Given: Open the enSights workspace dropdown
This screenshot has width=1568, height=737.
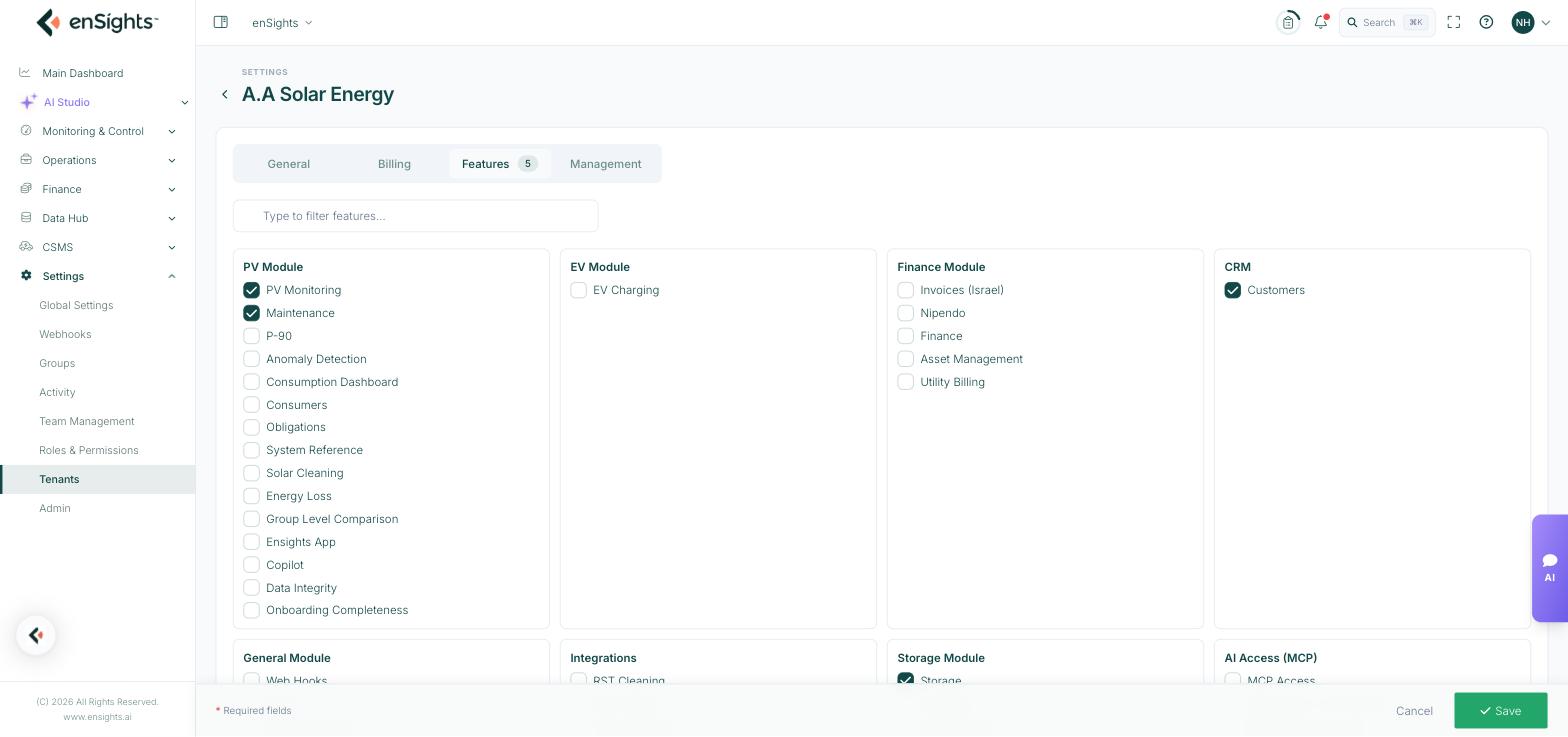Looking at the screenshot, I should pos(283,22).
